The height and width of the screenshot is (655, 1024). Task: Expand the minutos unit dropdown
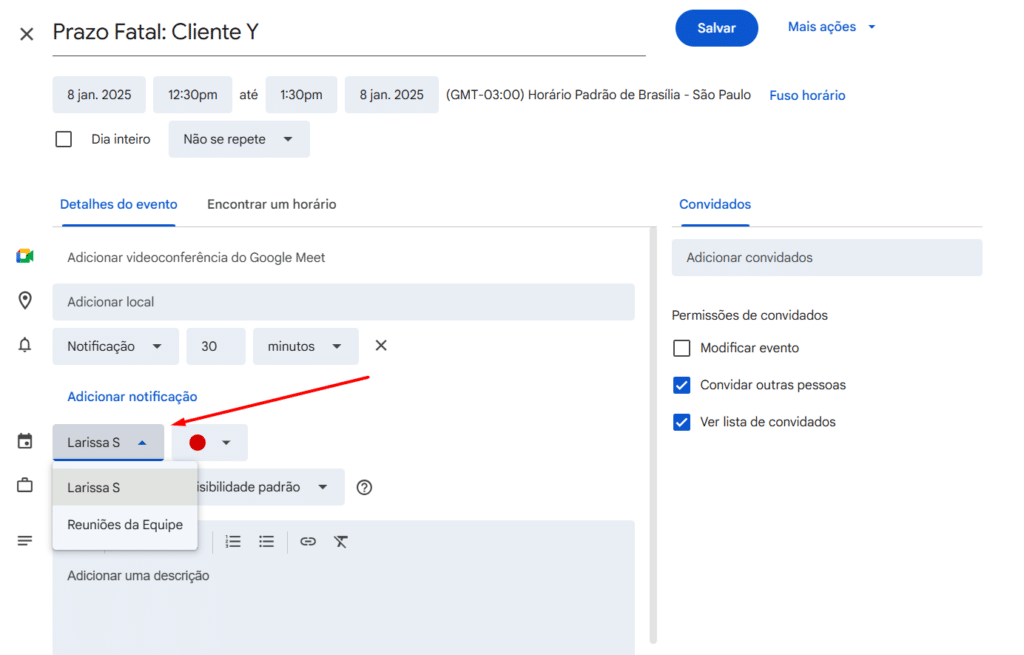coord(305,346)
